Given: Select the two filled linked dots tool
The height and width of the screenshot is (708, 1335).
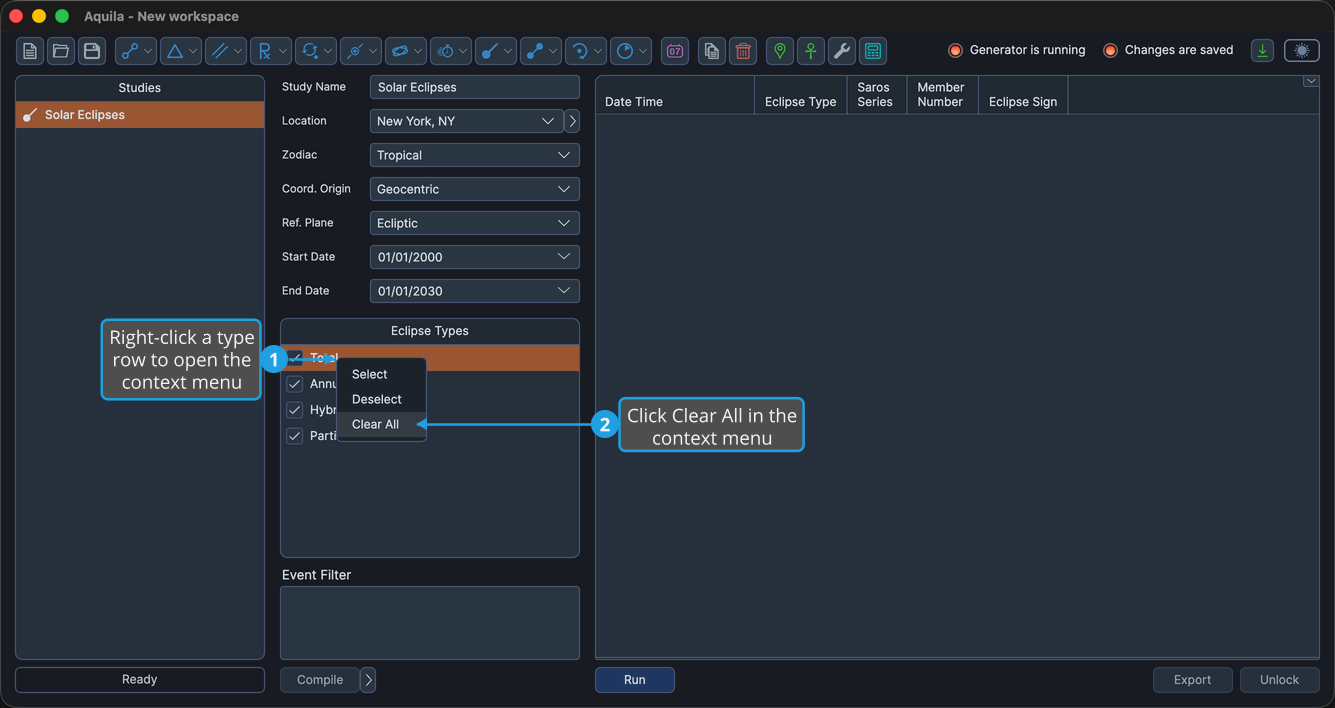Looking at the screenshot, I should point(541,51).
